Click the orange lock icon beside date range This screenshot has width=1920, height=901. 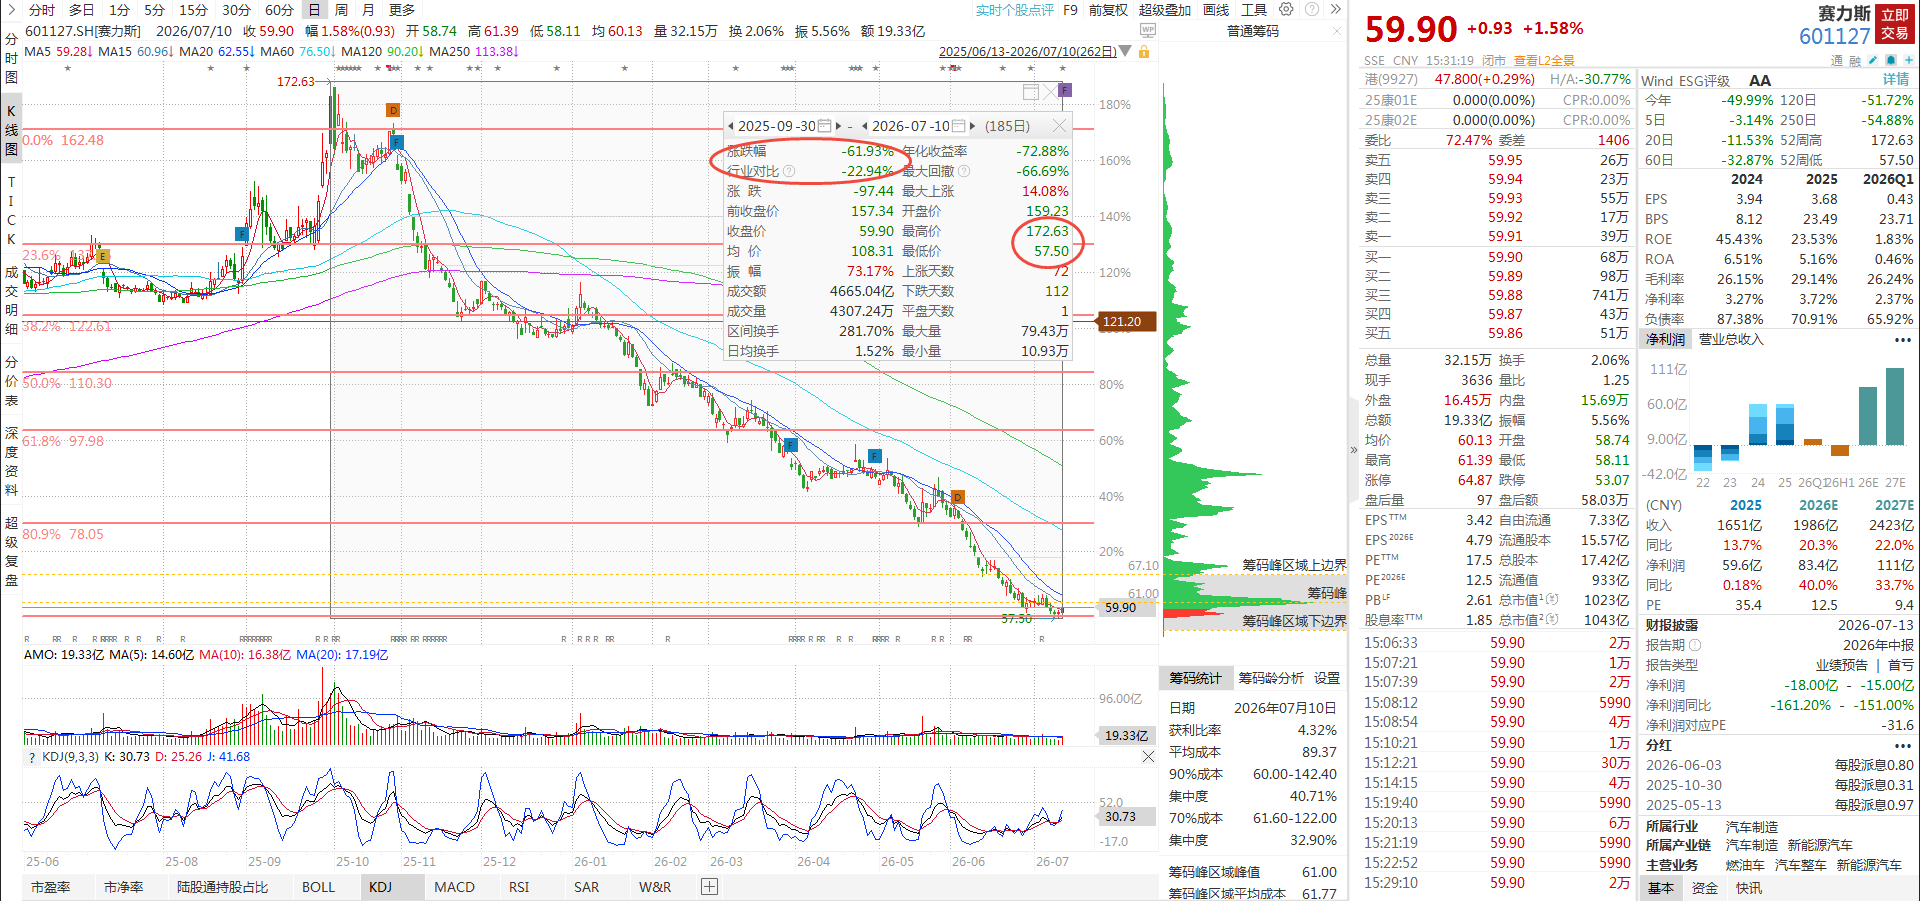tap(1144, 51)
